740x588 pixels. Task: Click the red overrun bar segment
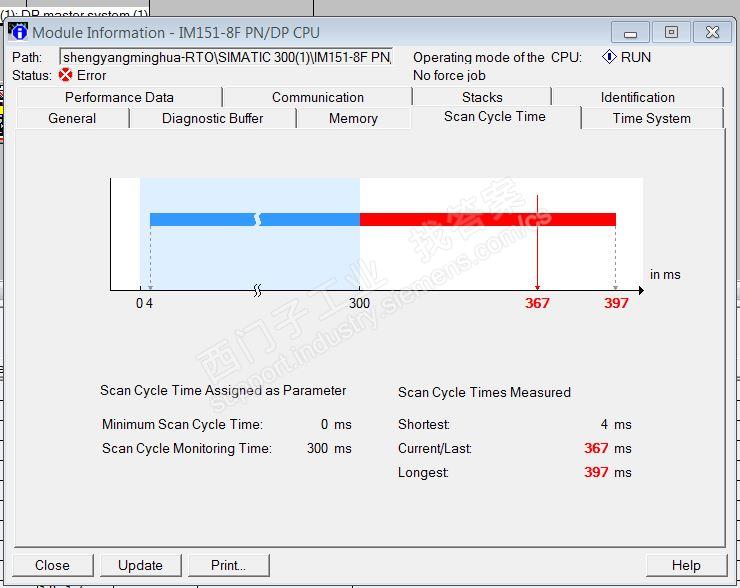tap(488, 219)
